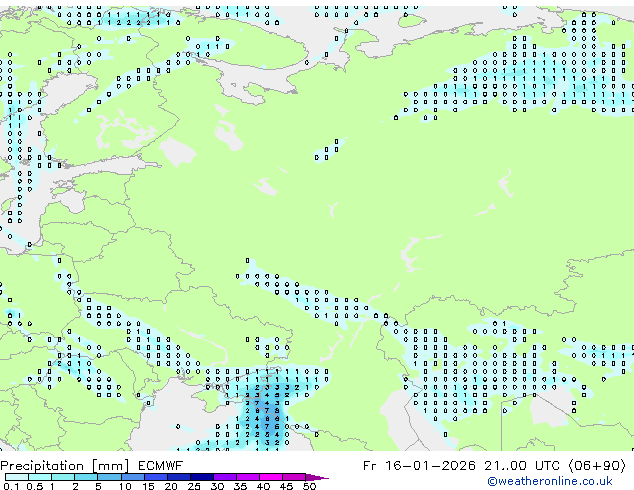This screenshot has width=634, height=490.
Task: Click the 0.1–0.5 mm legend color box
Action: coord(17,477)
